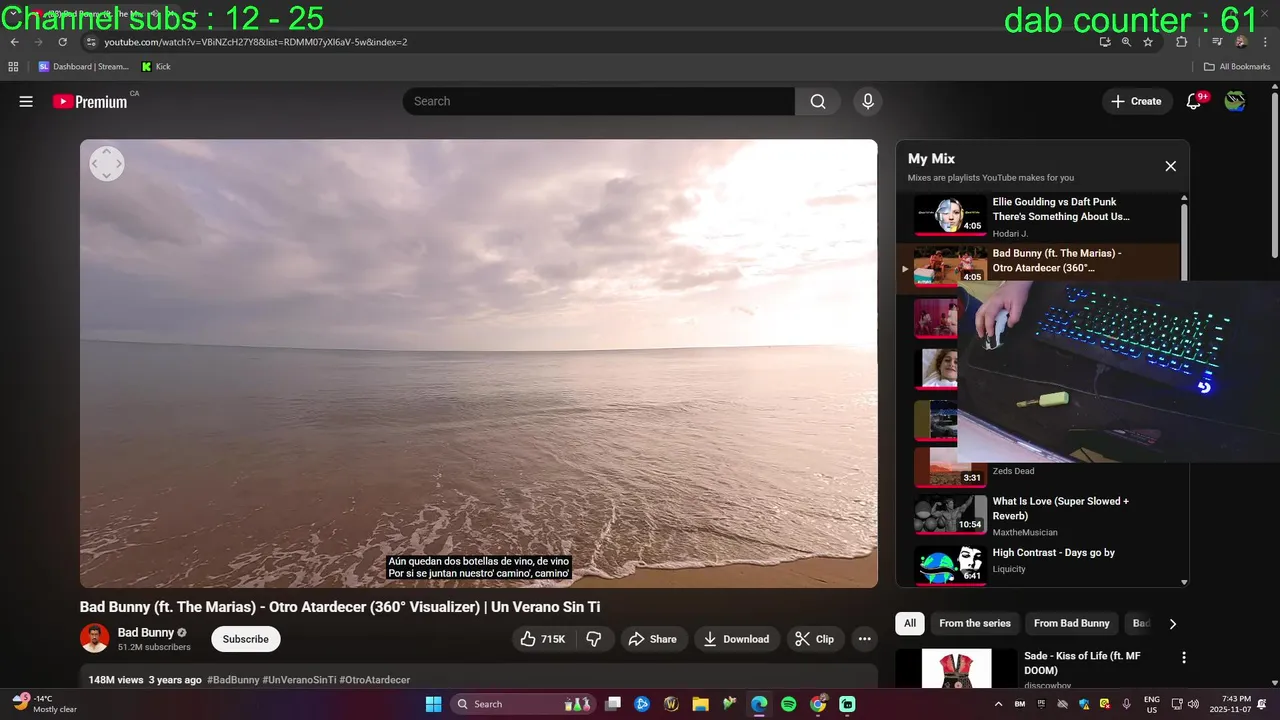Screen dimensions: 1280x720
Task: Open the browser zoom icon
Action: [x=1126, y=42]
